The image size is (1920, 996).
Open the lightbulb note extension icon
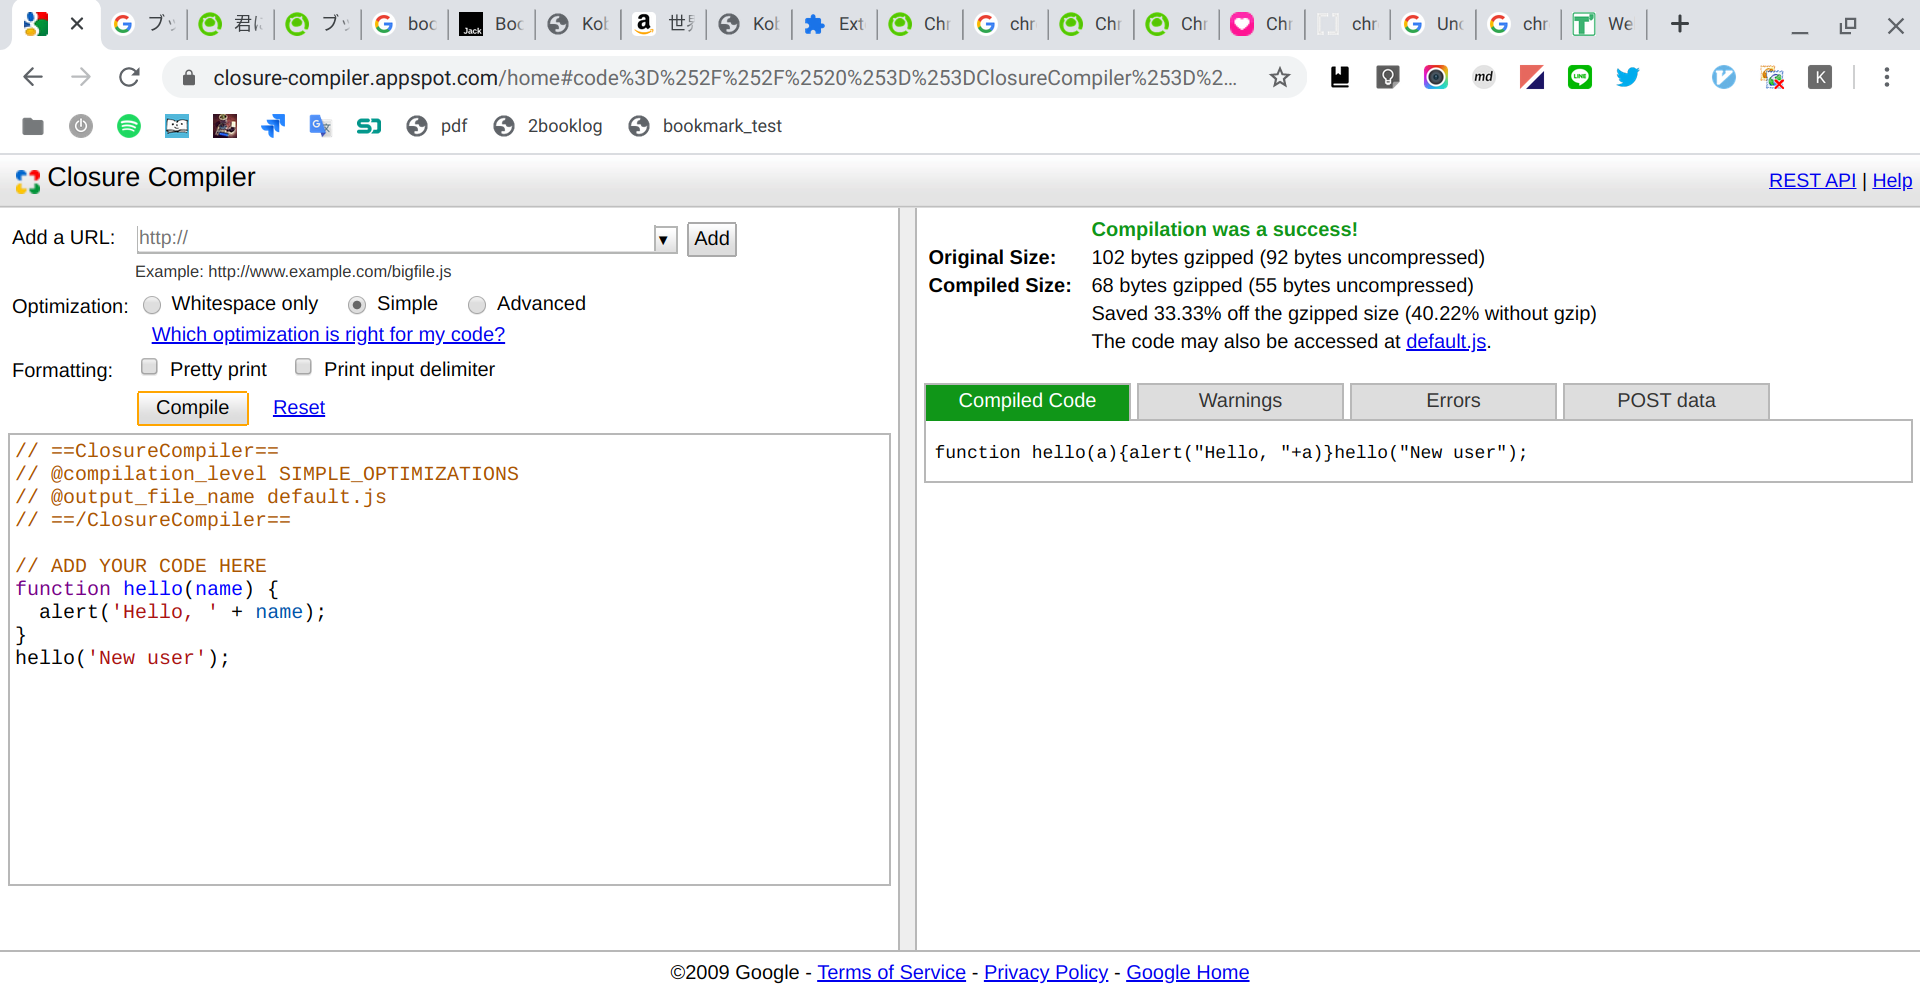click(x=1388, y=77)
